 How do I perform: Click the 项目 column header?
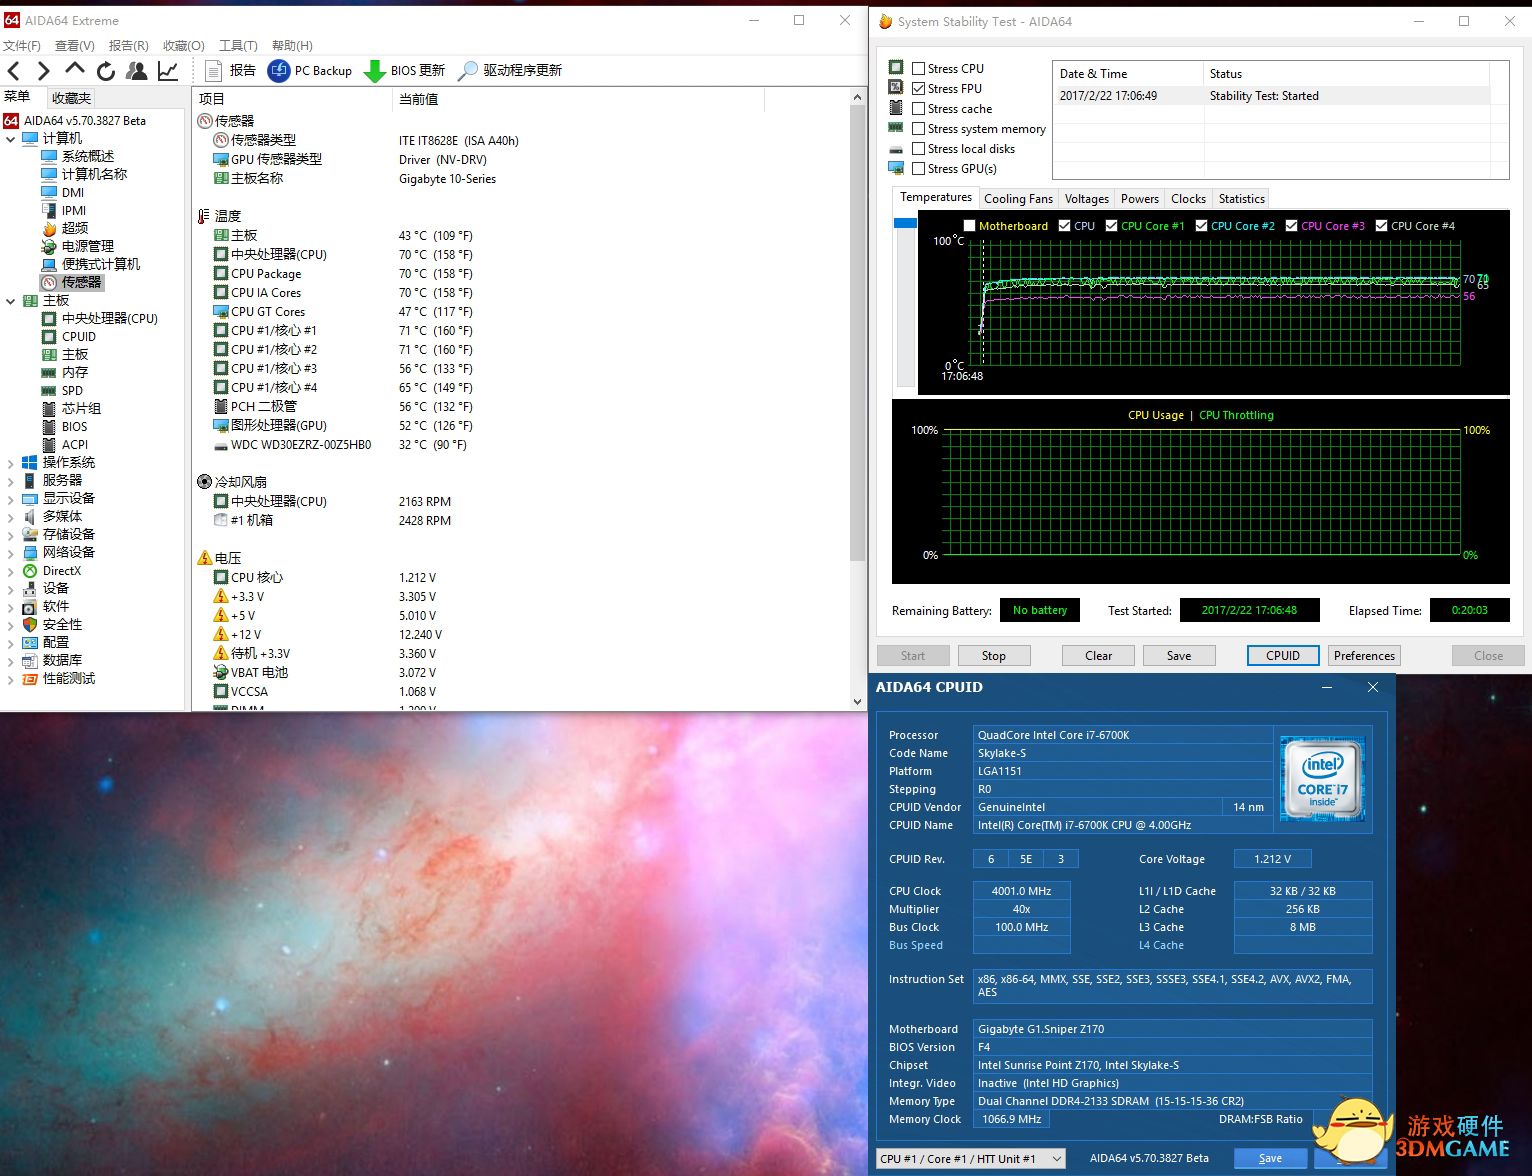[292, 99]
